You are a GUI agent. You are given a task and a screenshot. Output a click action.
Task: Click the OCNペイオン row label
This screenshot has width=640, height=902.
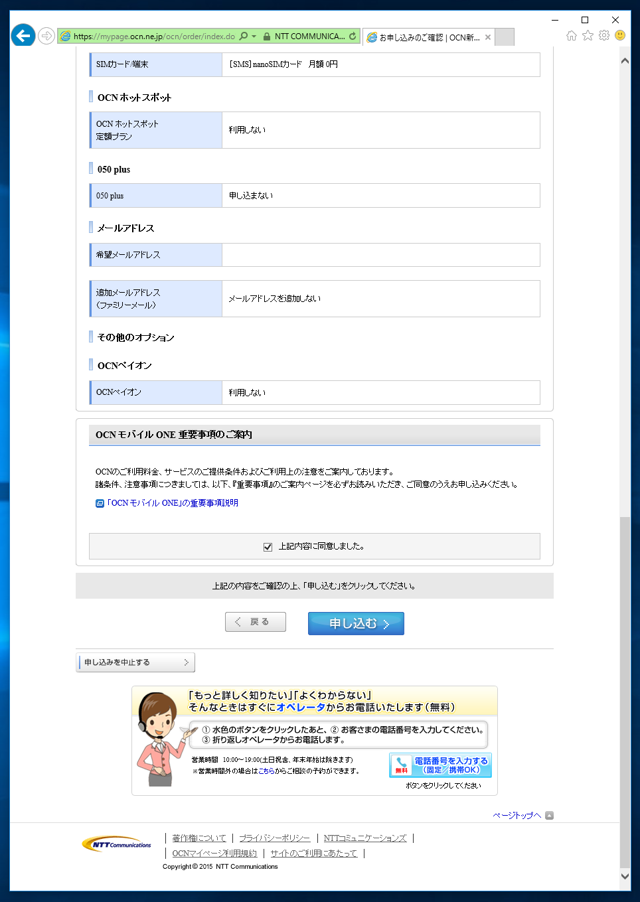(x=118, y=392)
